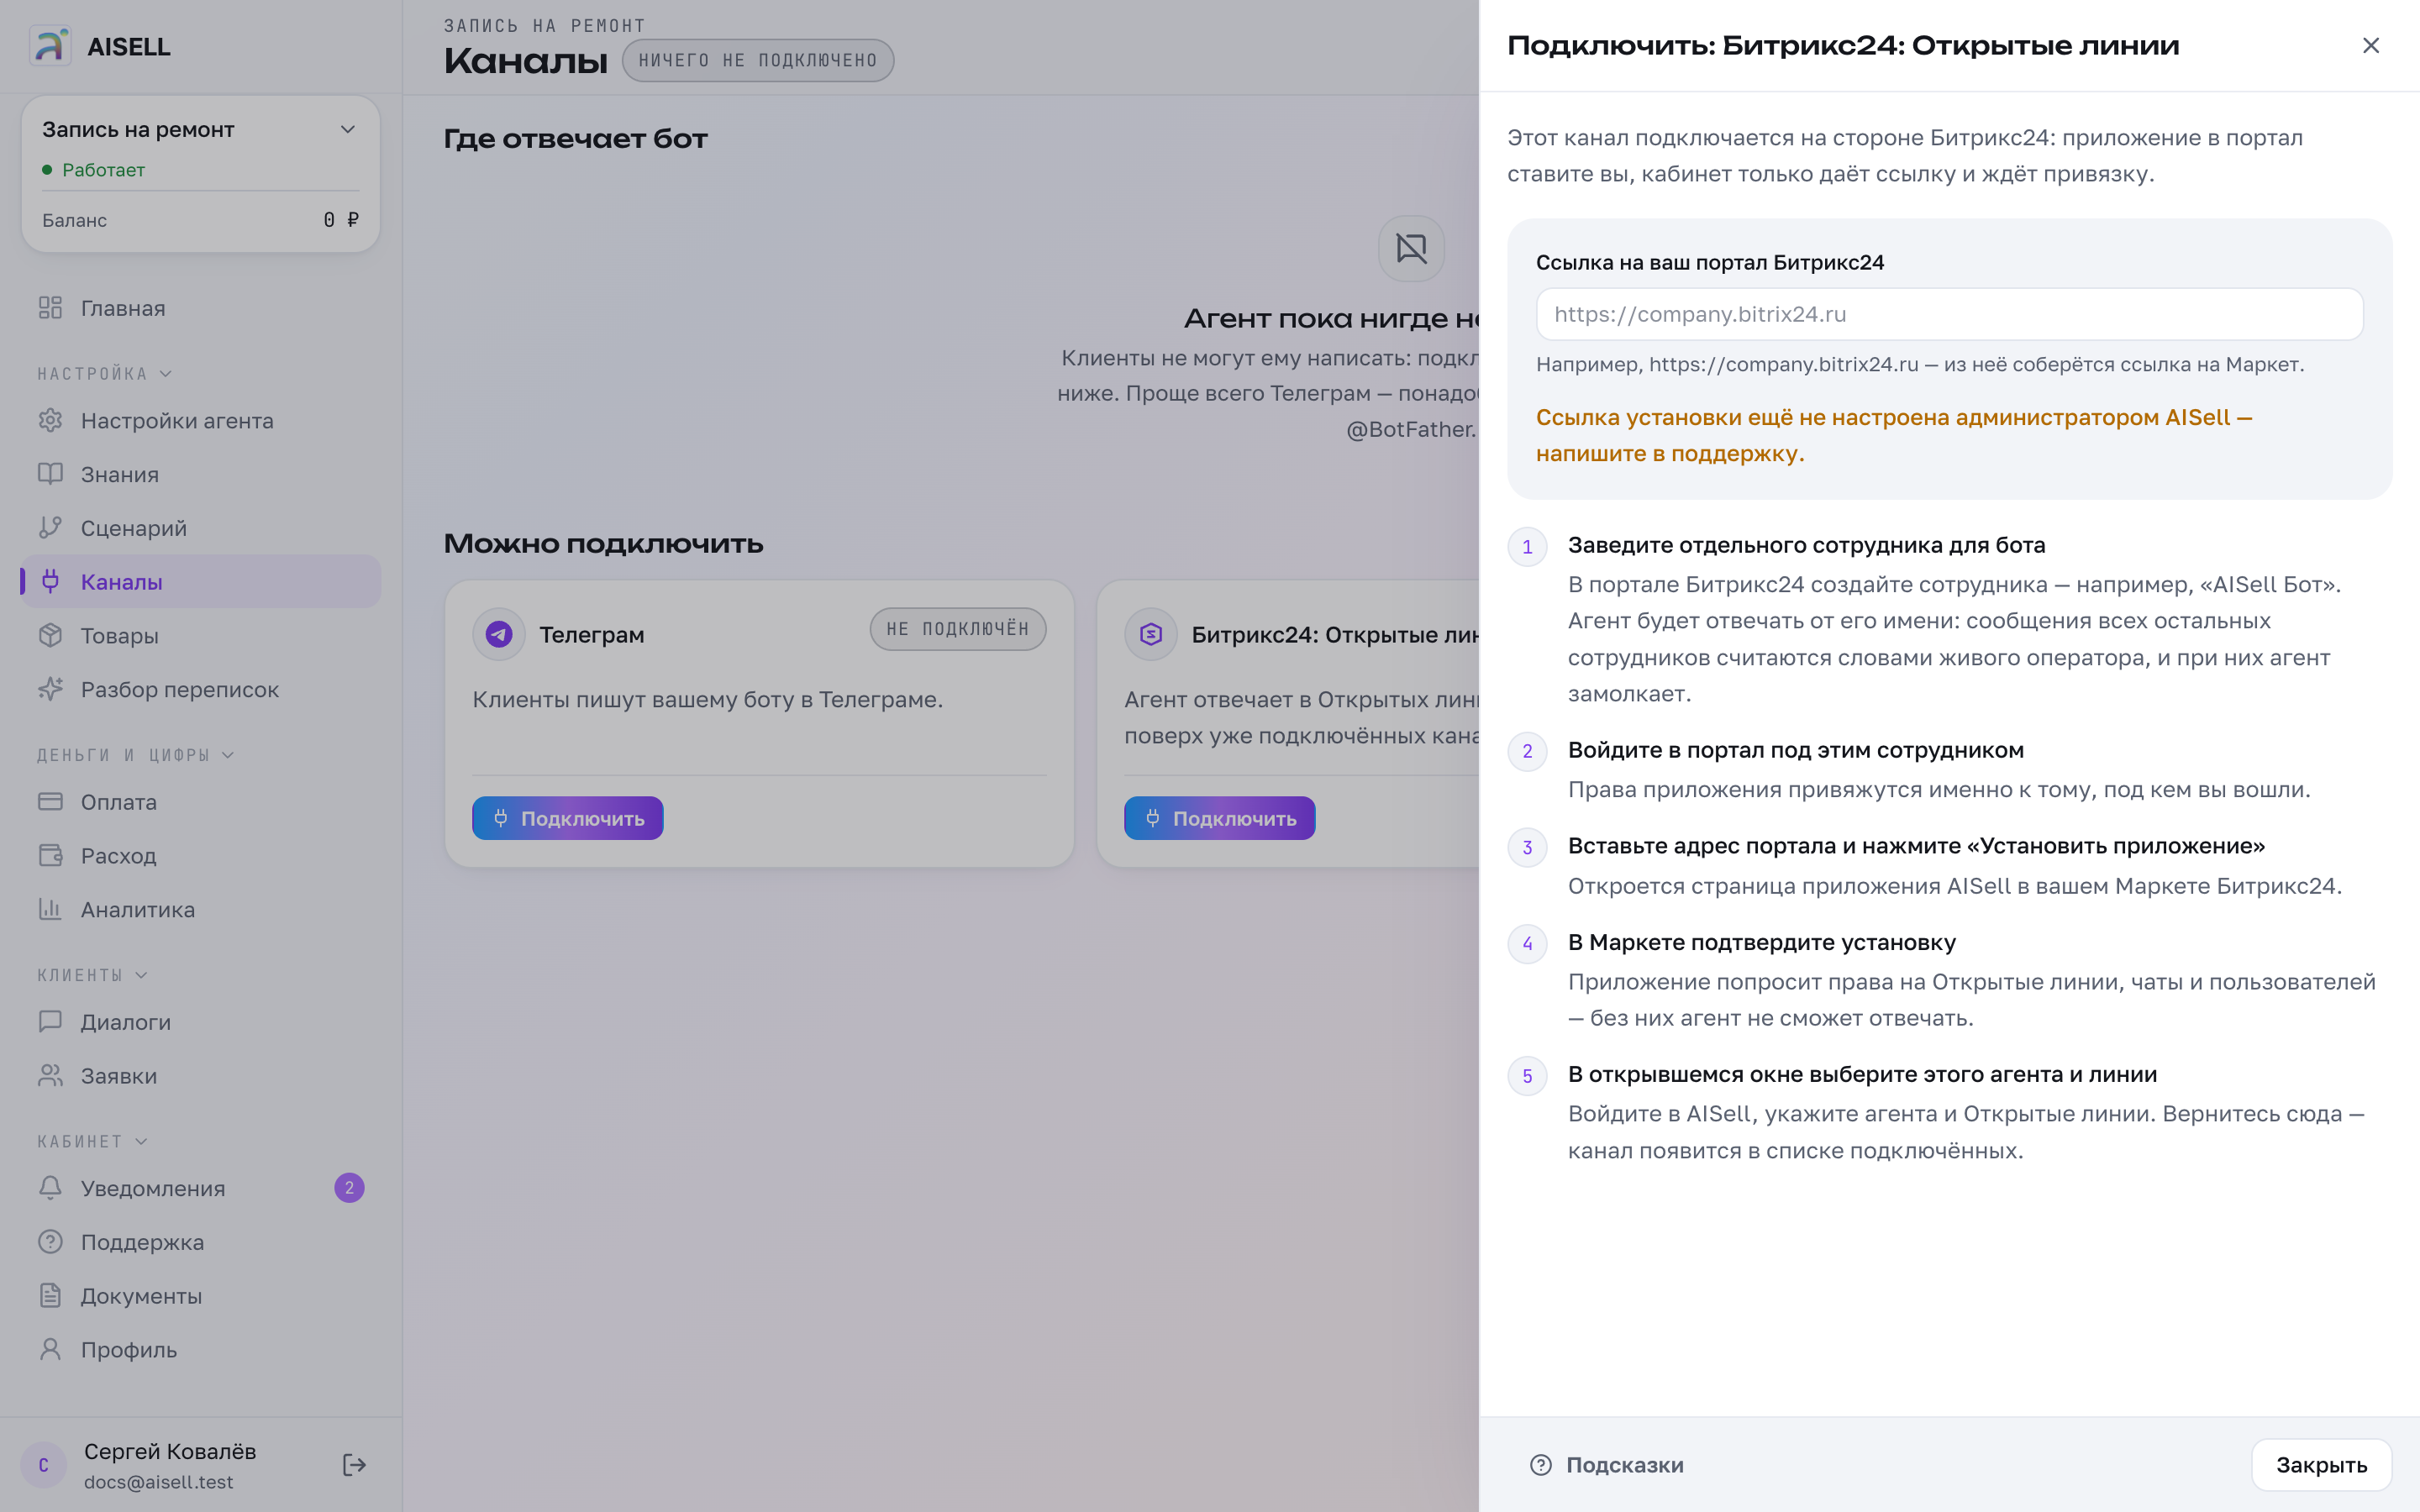2420x1512 pixels.
Task: Click the logout icon next to Сергей Ковалёв
Action: click(354, 1465)
